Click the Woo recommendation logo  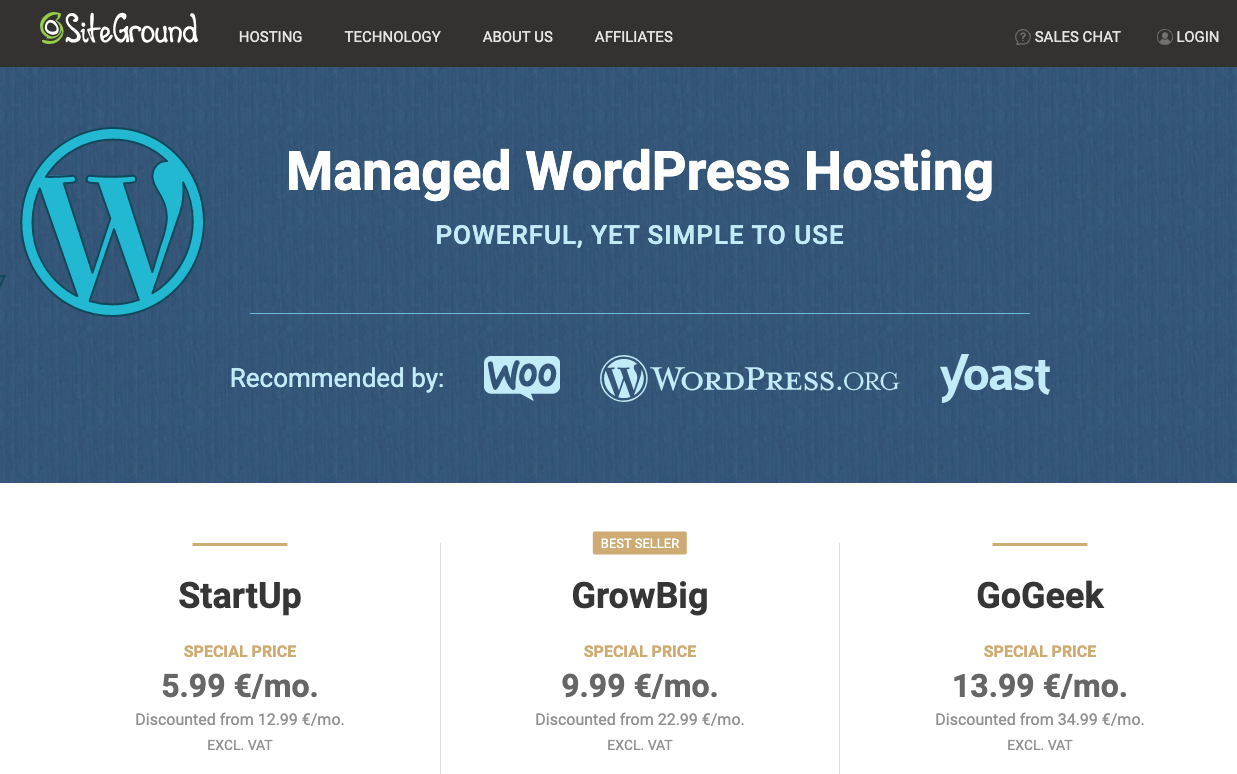pyautogui.click(x=520, y=377)
